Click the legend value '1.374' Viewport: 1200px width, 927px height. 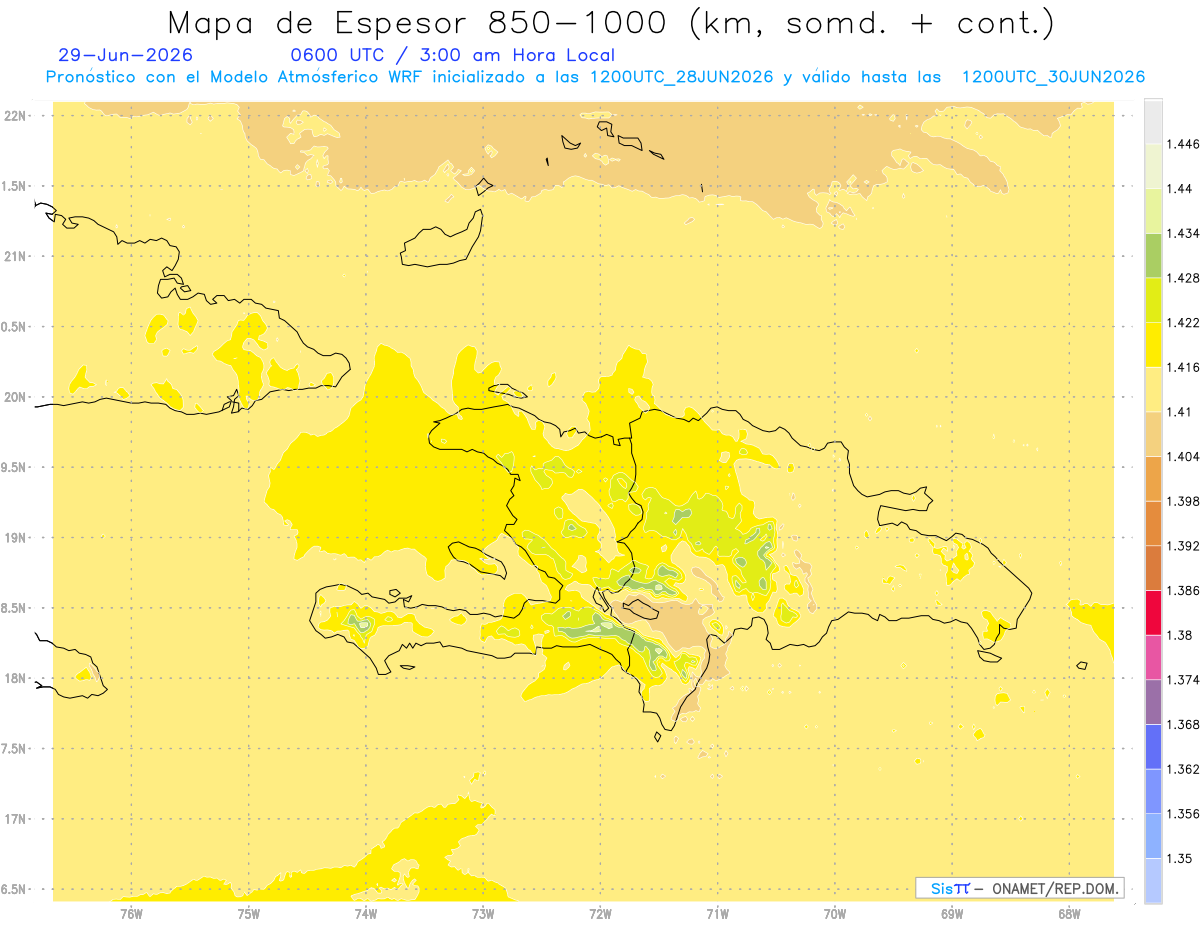point(1183,680)
